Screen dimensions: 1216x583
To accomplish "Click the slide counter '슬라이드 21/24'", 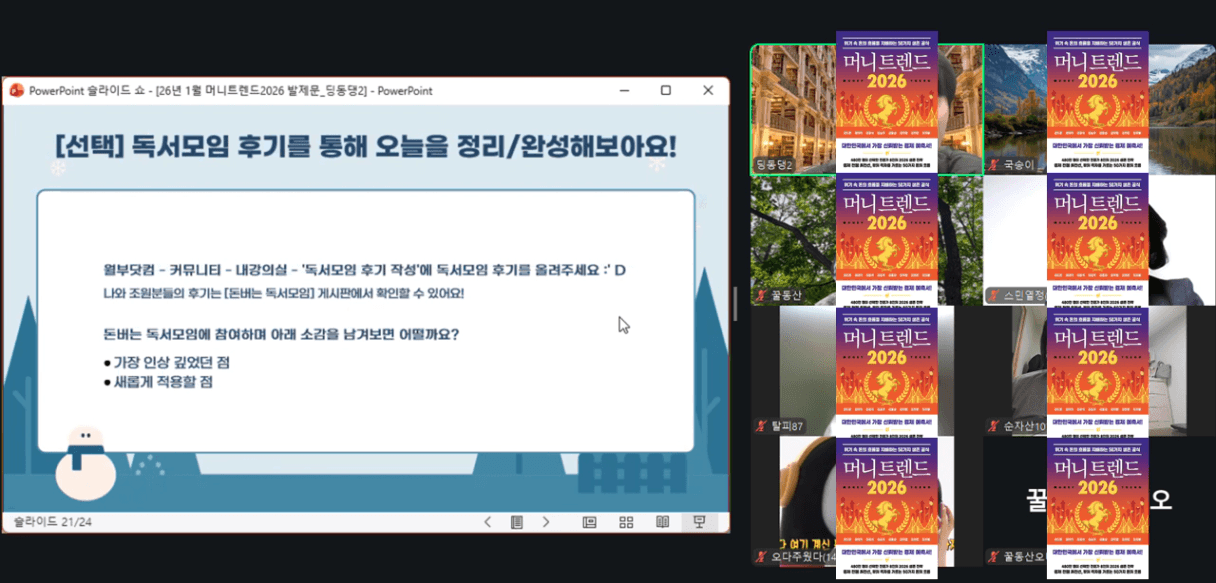I will coord(53,522).
